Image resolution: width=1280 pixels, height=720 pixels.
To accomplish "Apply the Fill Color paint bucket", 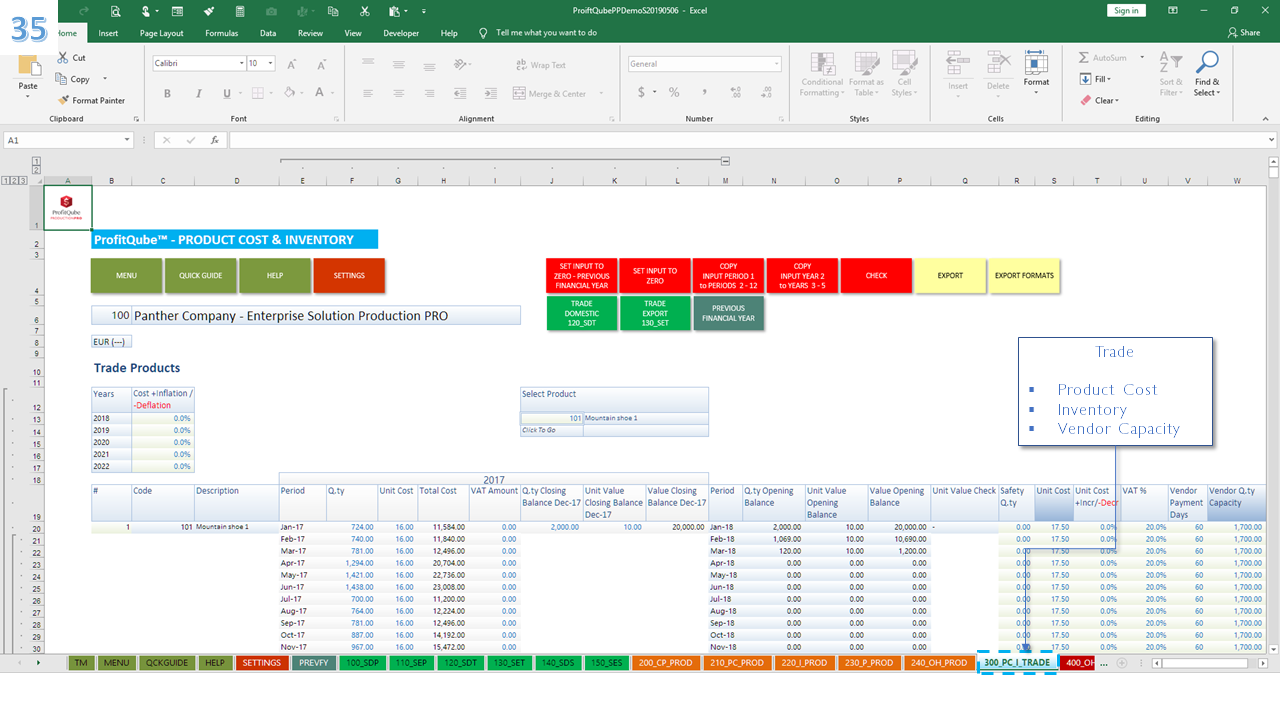I will coord(289,93).
